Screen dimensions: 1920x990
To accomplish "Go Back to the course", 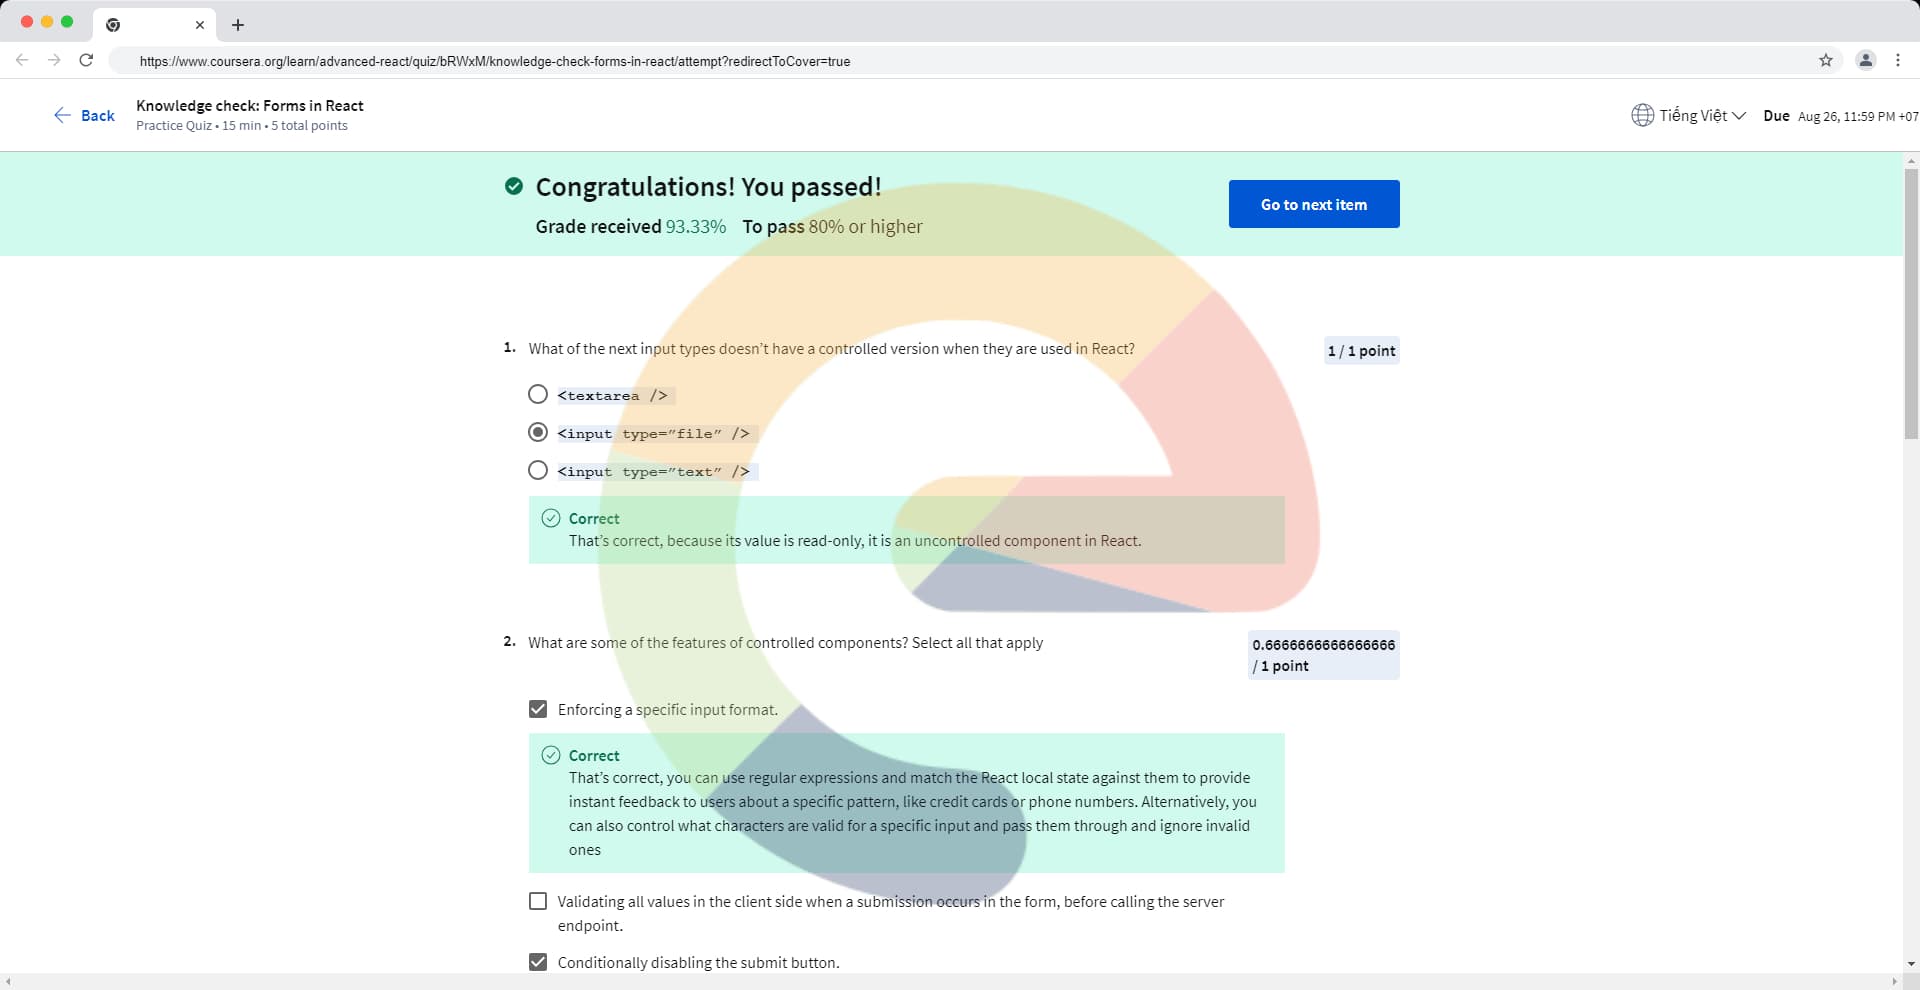I will pyautogui.click(x=84, y=115).
